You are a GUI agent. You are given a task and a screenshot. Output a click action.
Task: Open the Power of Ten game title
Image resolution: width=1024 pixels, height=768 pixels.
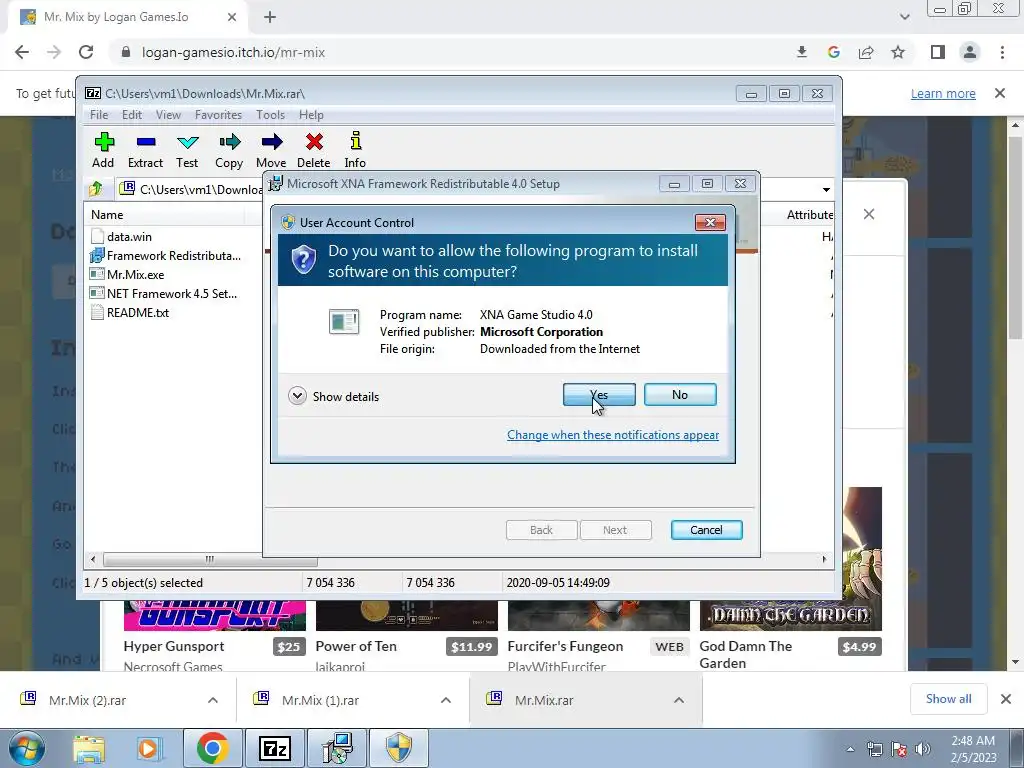356,646
